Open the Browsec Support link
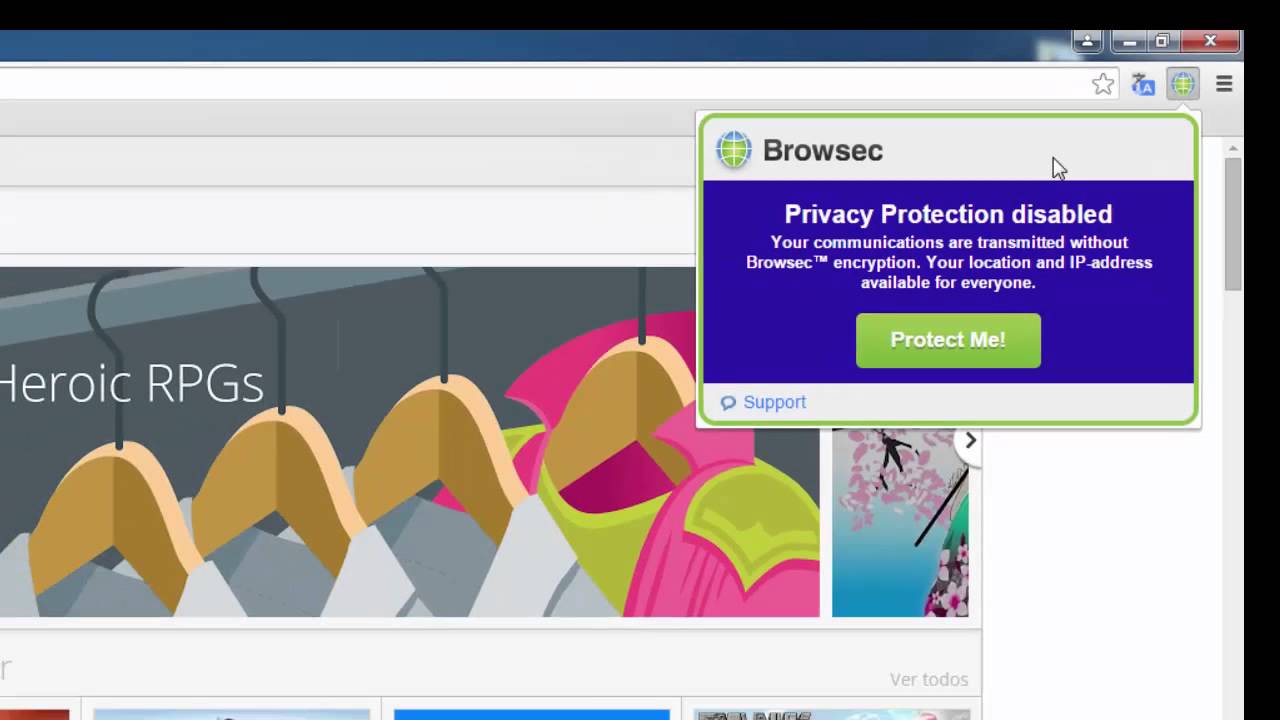The height and width of the screenshot is (720, 1280). [x=774, y=402]
